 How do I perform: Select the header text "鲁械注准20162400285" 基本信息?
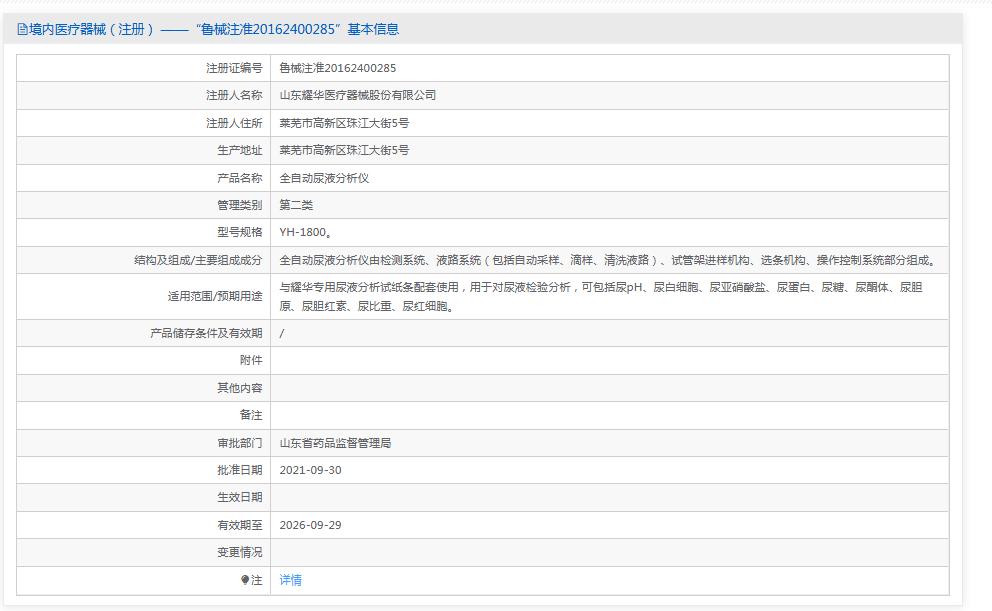click(297, 29)
